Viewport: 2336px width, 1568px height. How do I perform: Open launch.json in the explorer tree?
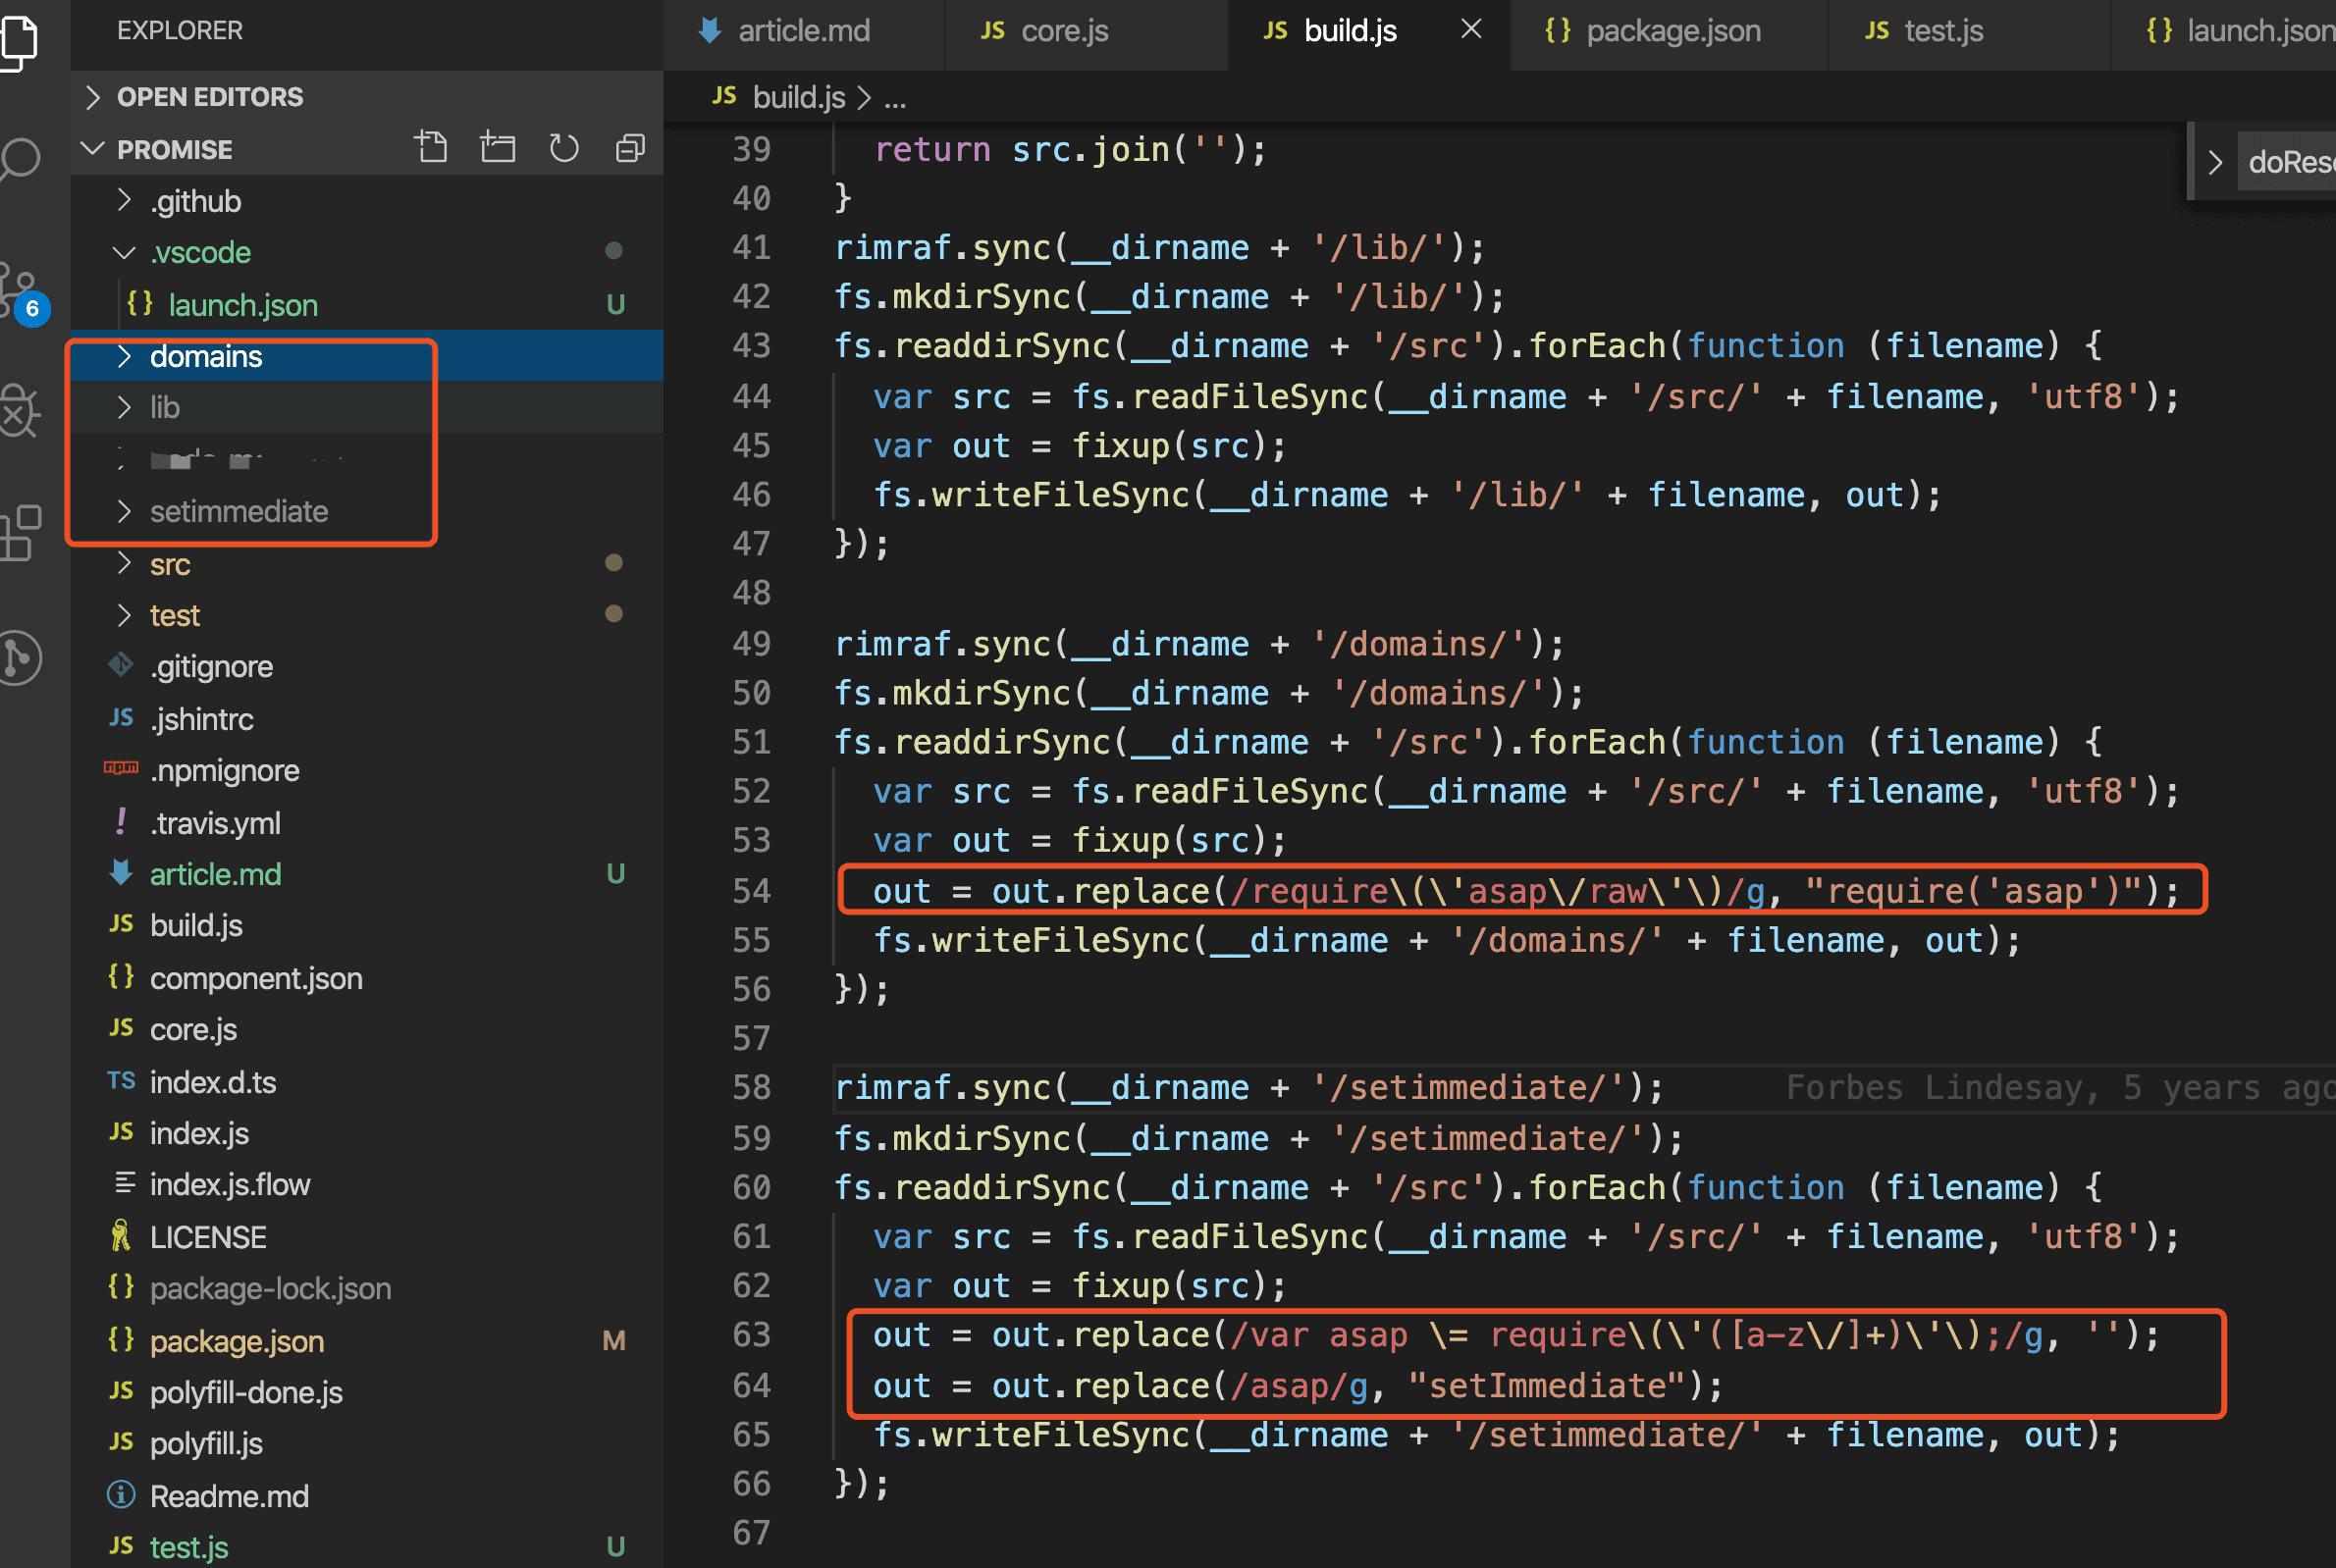point(243,304)
